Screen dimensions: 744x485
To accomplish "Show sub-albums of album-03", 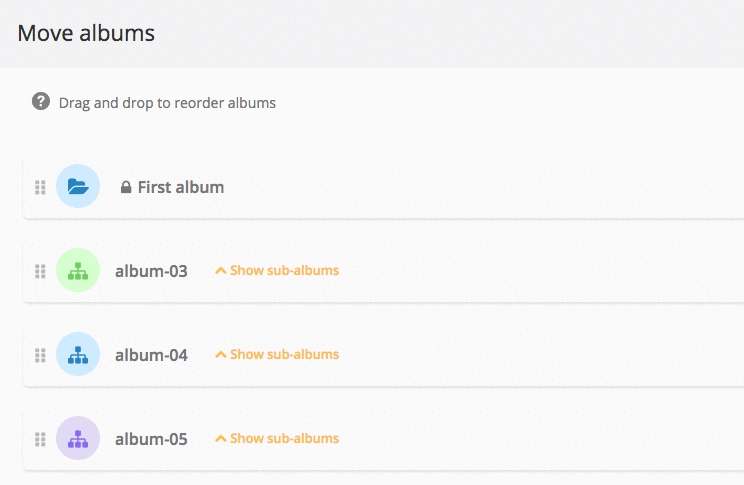I will [277, 270].
